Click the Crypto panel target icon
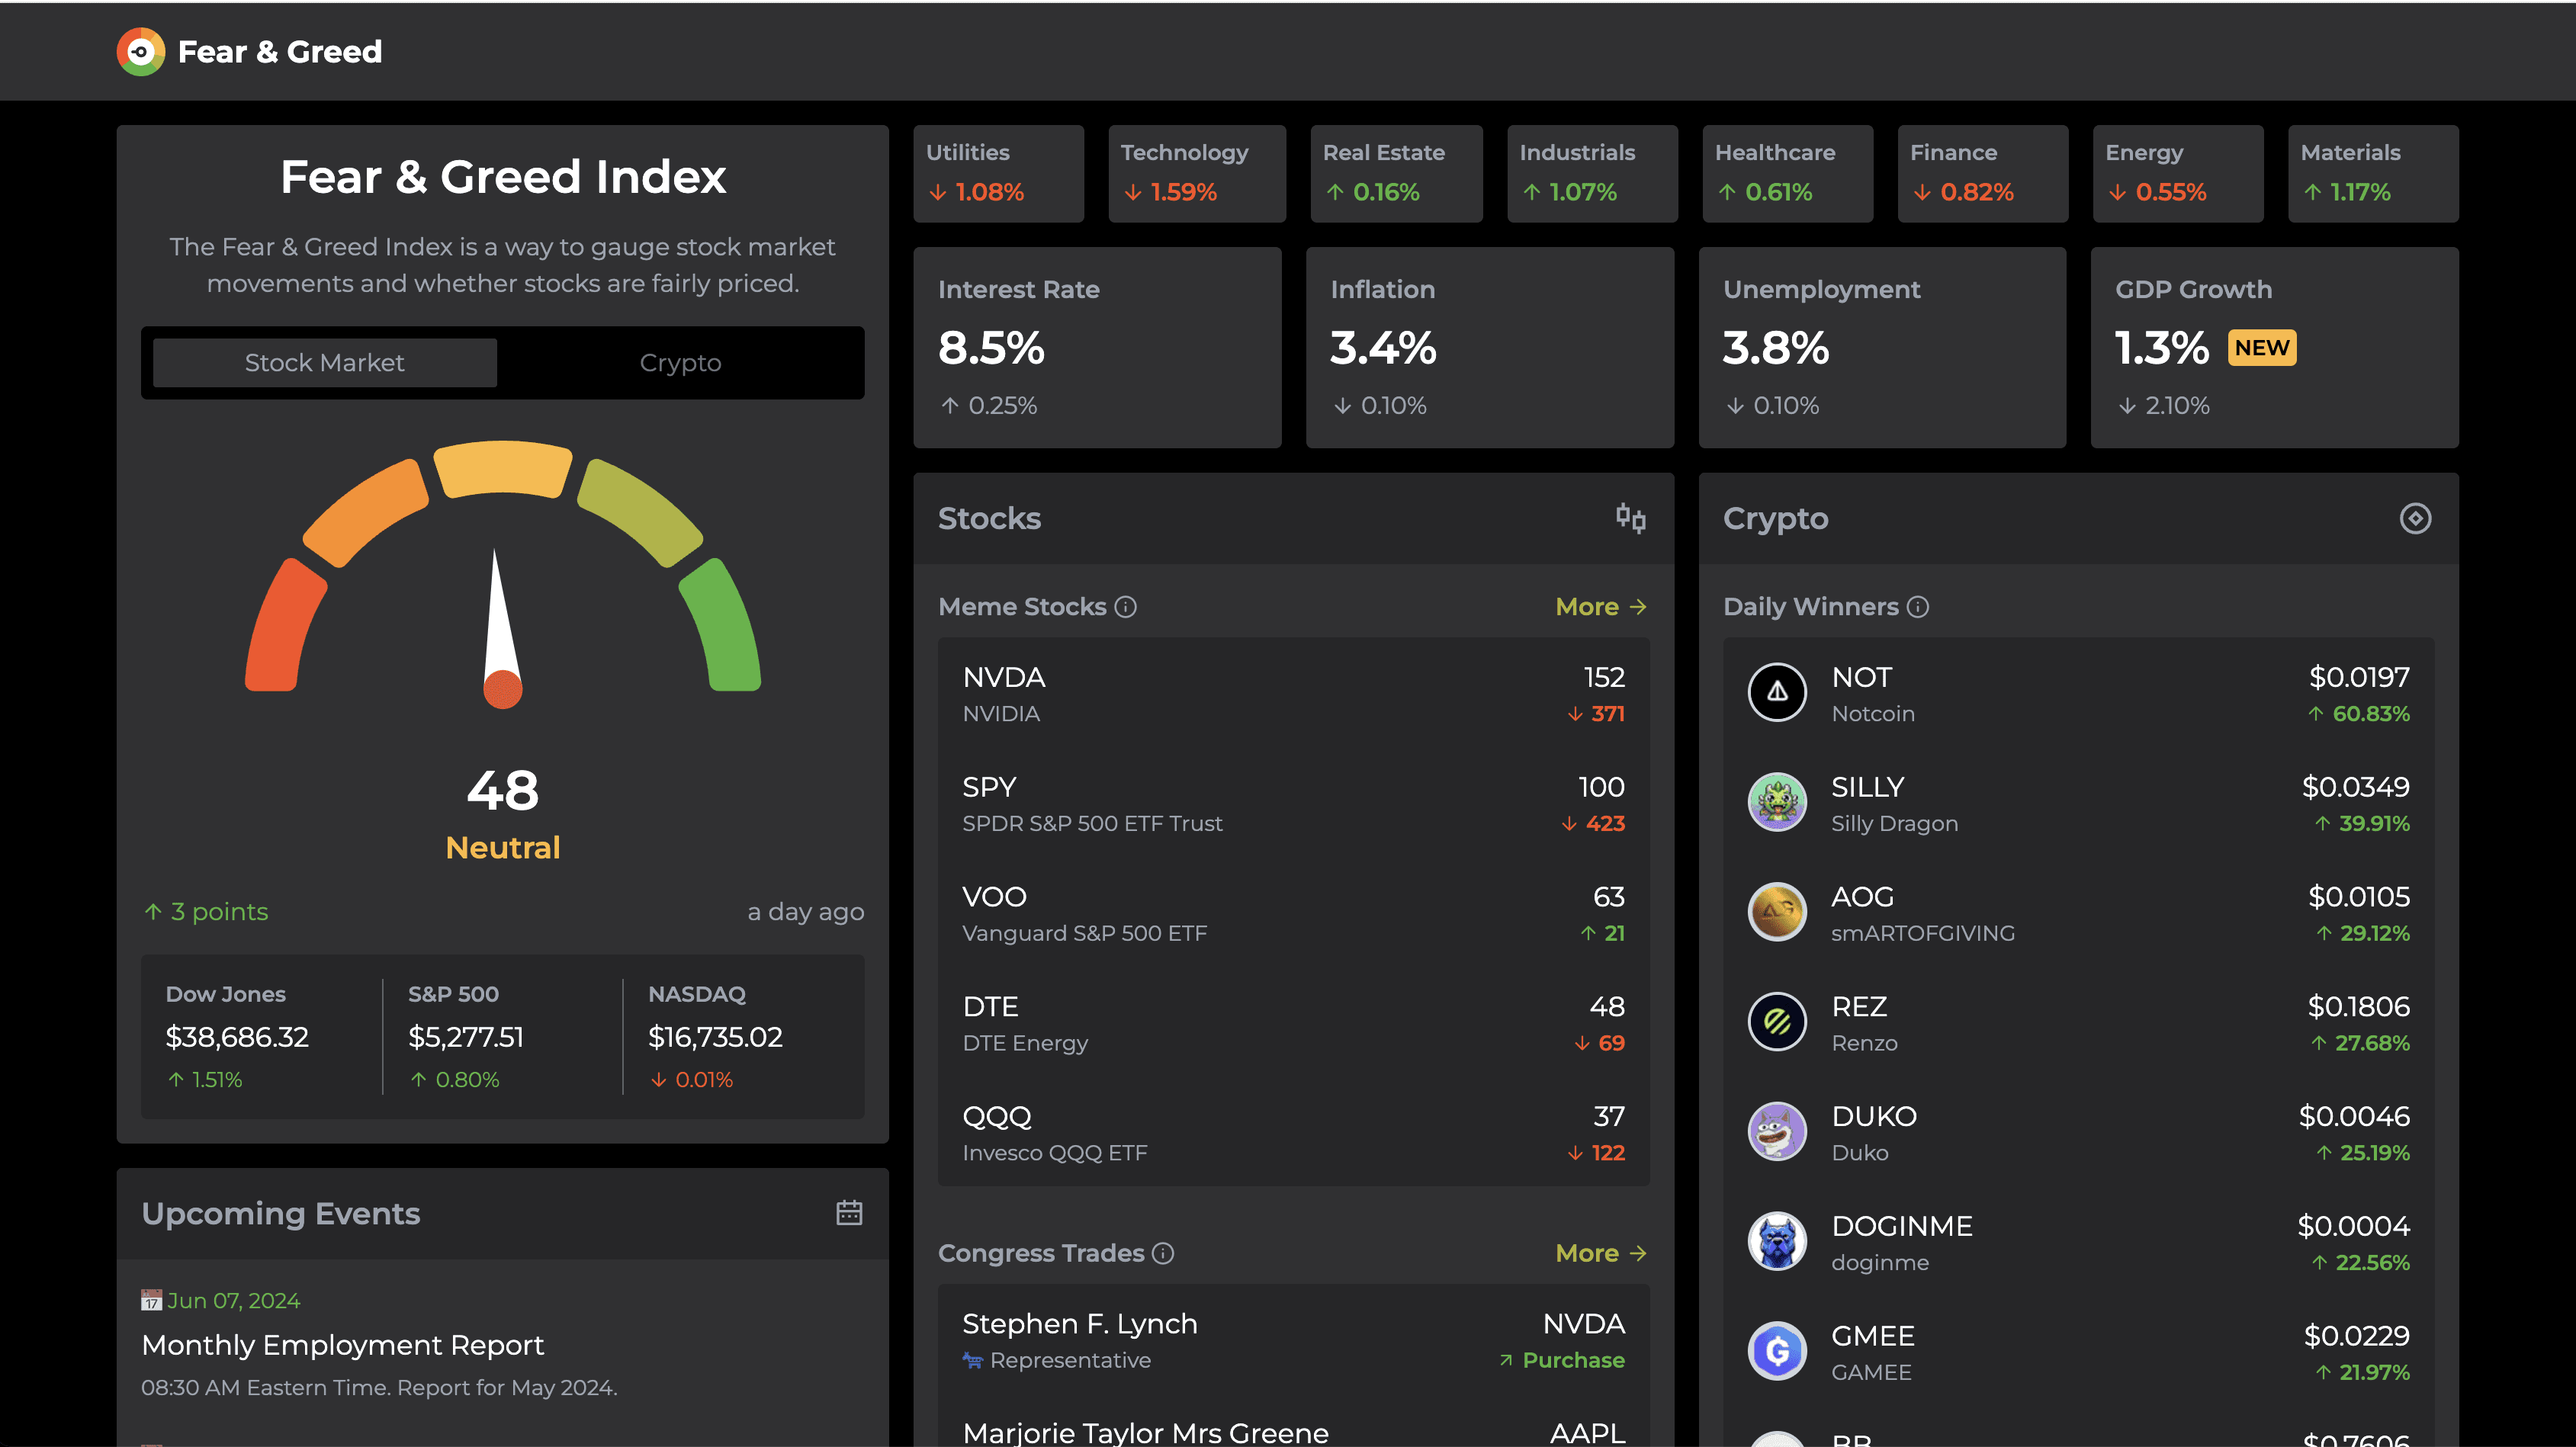2576x1447 pixels. (2415, 518)
